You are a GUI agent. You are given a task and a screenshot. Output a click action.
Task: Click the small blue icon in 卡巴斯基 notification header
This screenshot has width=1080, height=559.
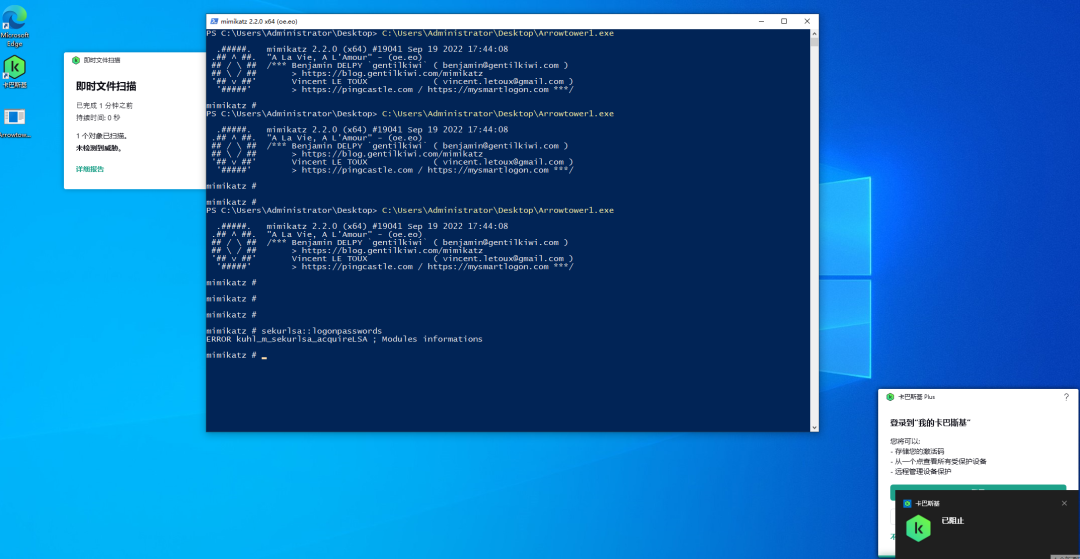(x=908, y=503)
